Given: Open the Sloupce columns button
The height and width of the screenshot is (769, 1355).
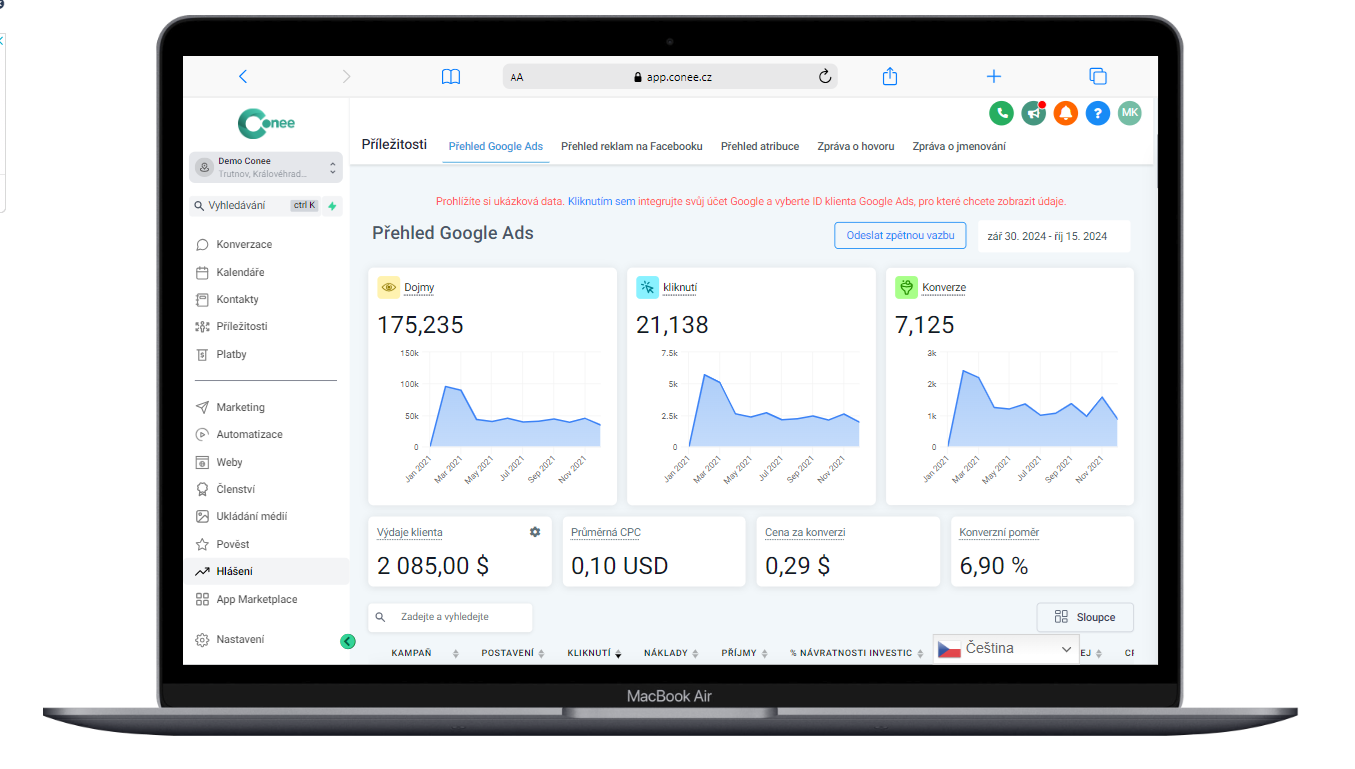Looking at the screenshot, I should tap(1085, 617).
